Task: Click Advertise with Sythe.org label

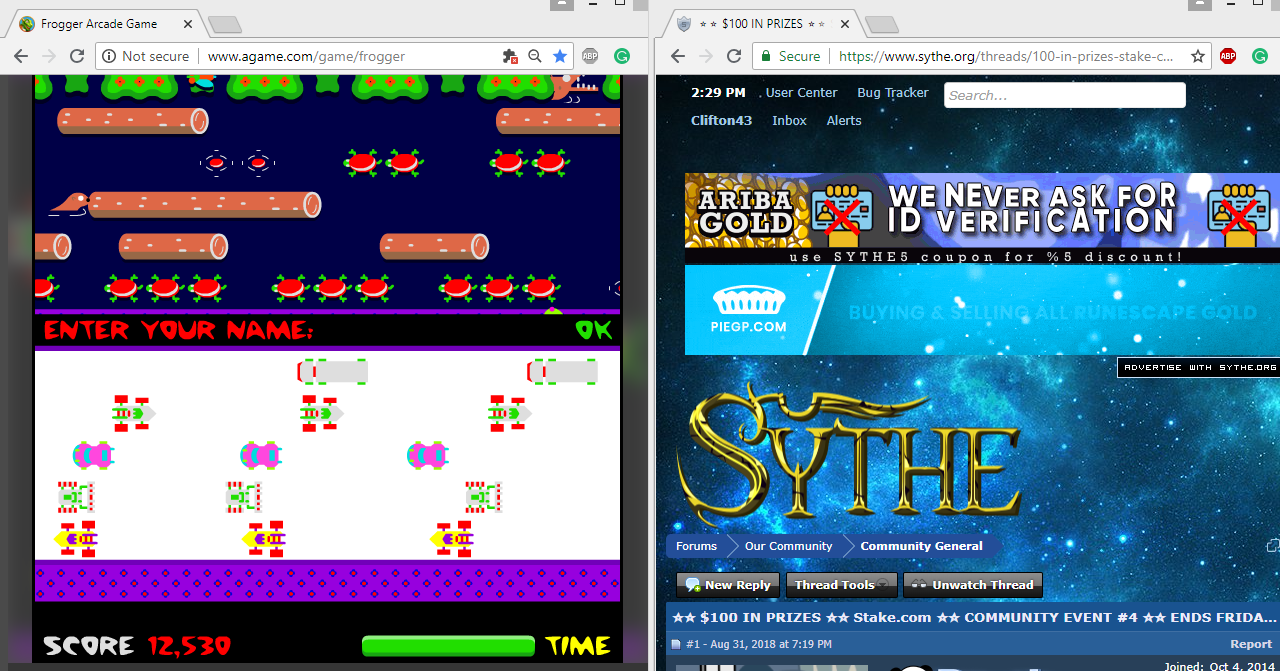Action: 1199,368
